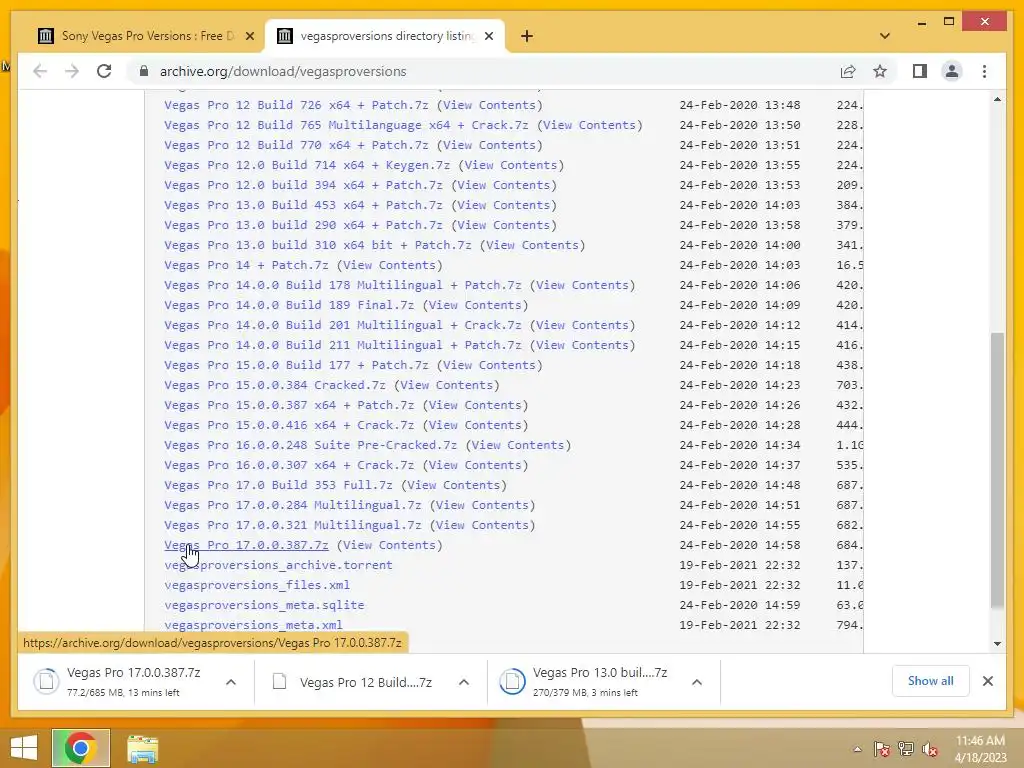Expand options for Vegas Pro 13.0 buil download
1024x768 pixels.
coord(697,682)
